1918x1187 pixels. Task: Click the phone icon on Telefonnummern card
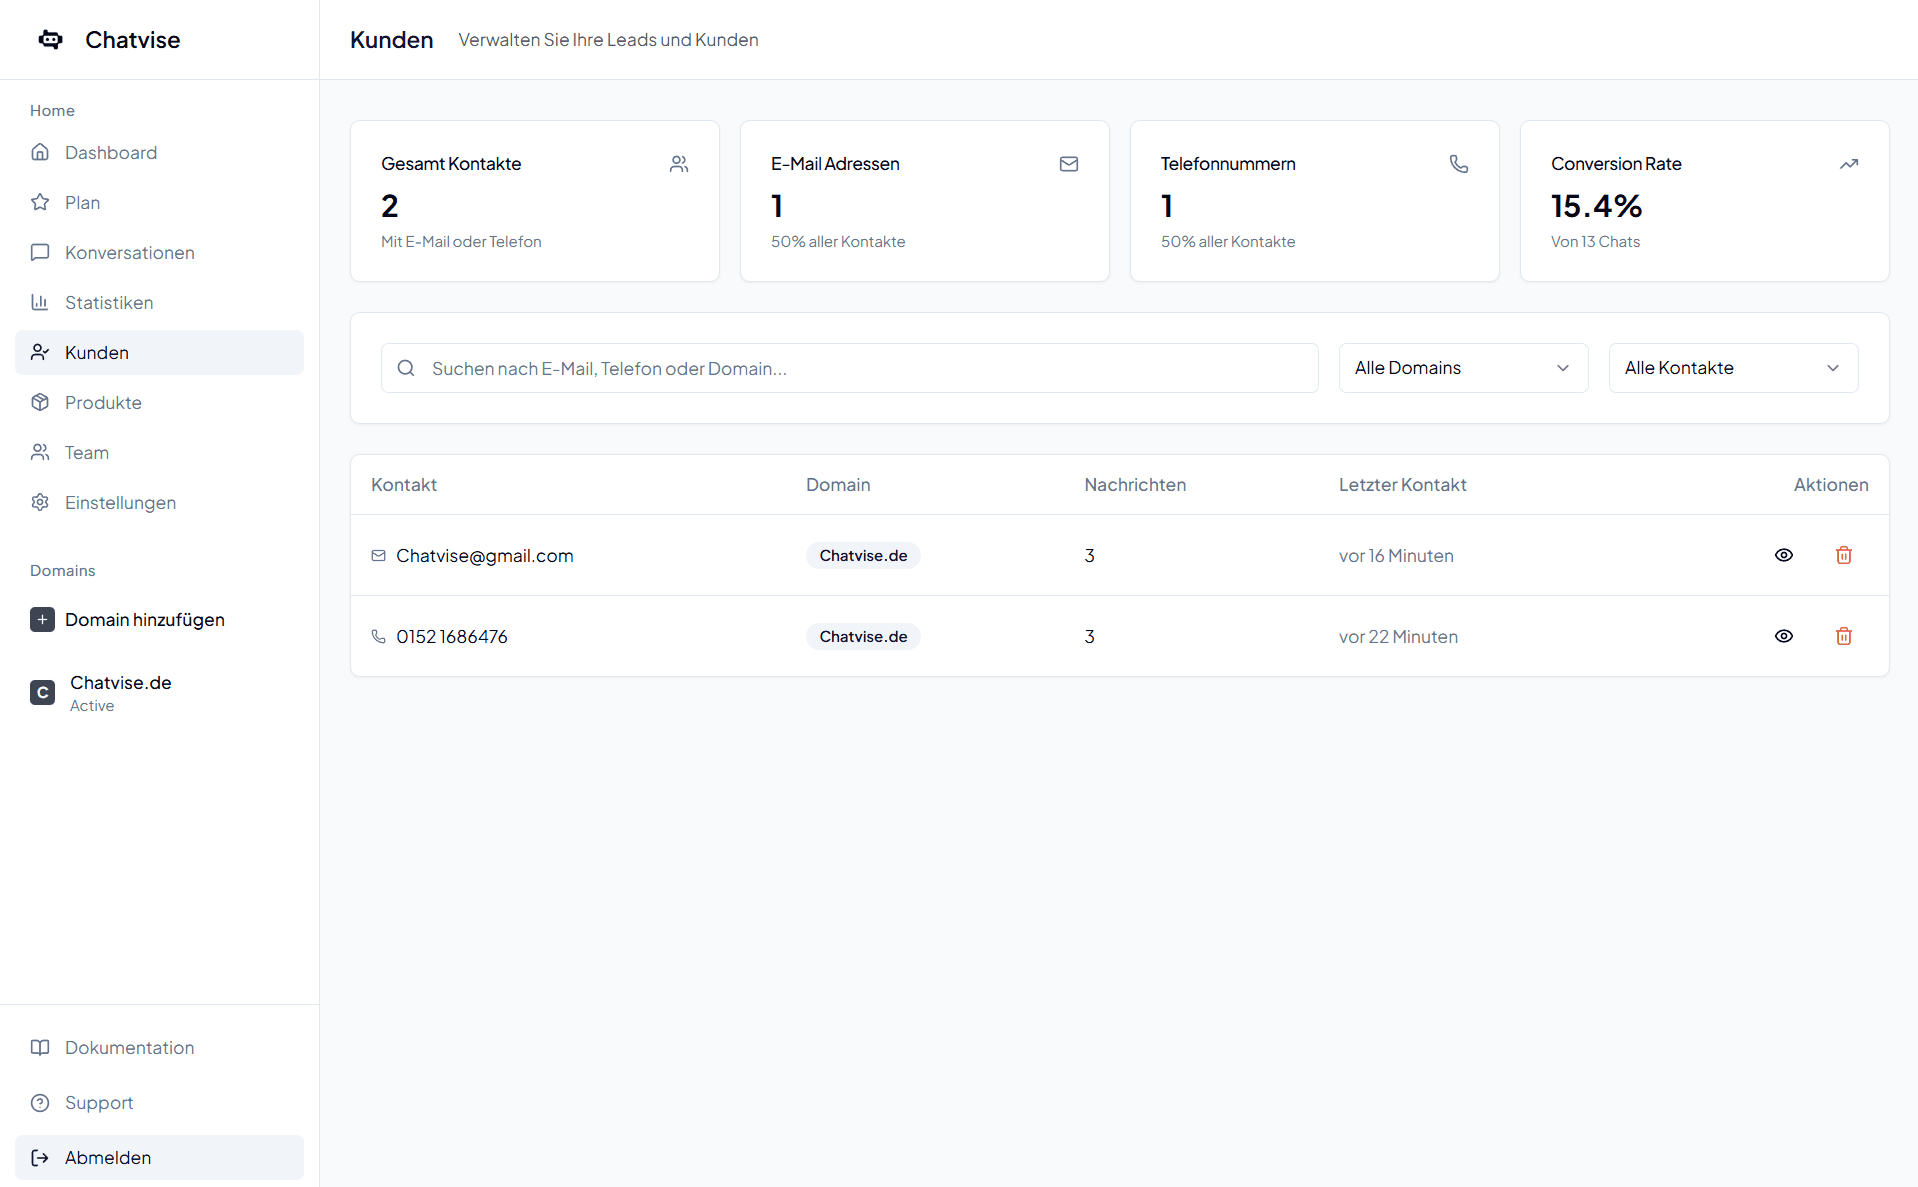[1459, 164]
